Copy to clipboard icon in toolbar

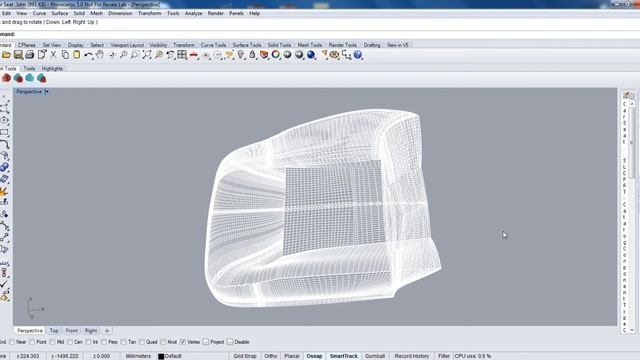(x=65, y=55)
